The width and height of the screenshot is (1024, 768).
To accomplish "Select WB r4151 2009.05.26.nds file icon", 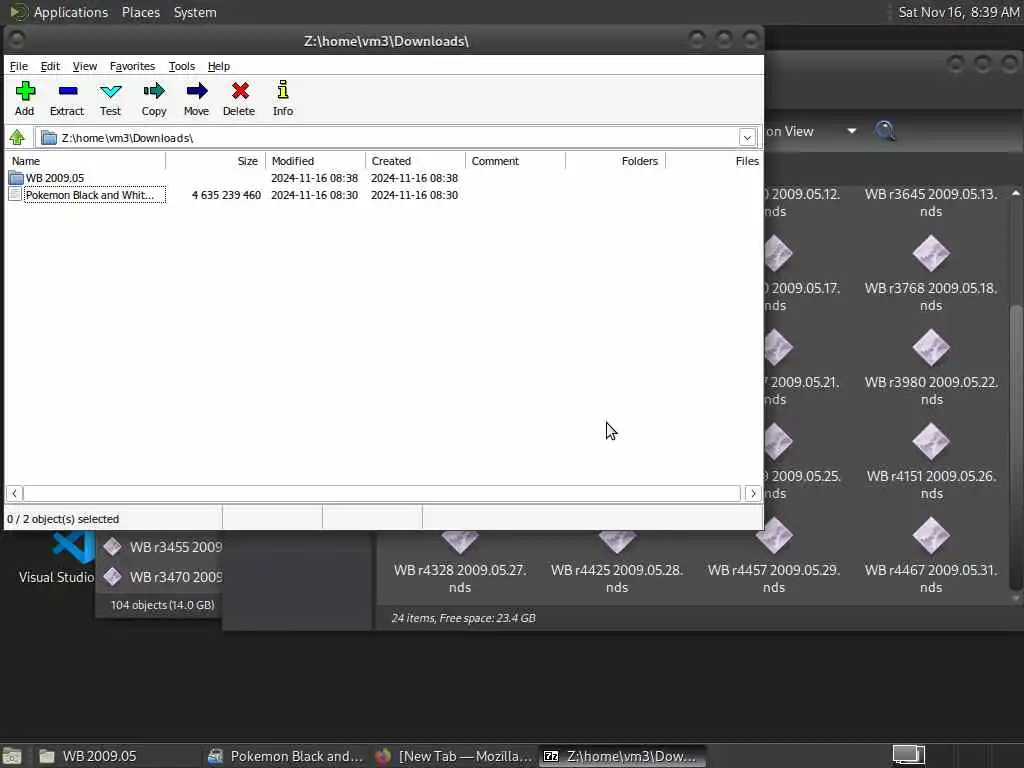I will [931, 441].
